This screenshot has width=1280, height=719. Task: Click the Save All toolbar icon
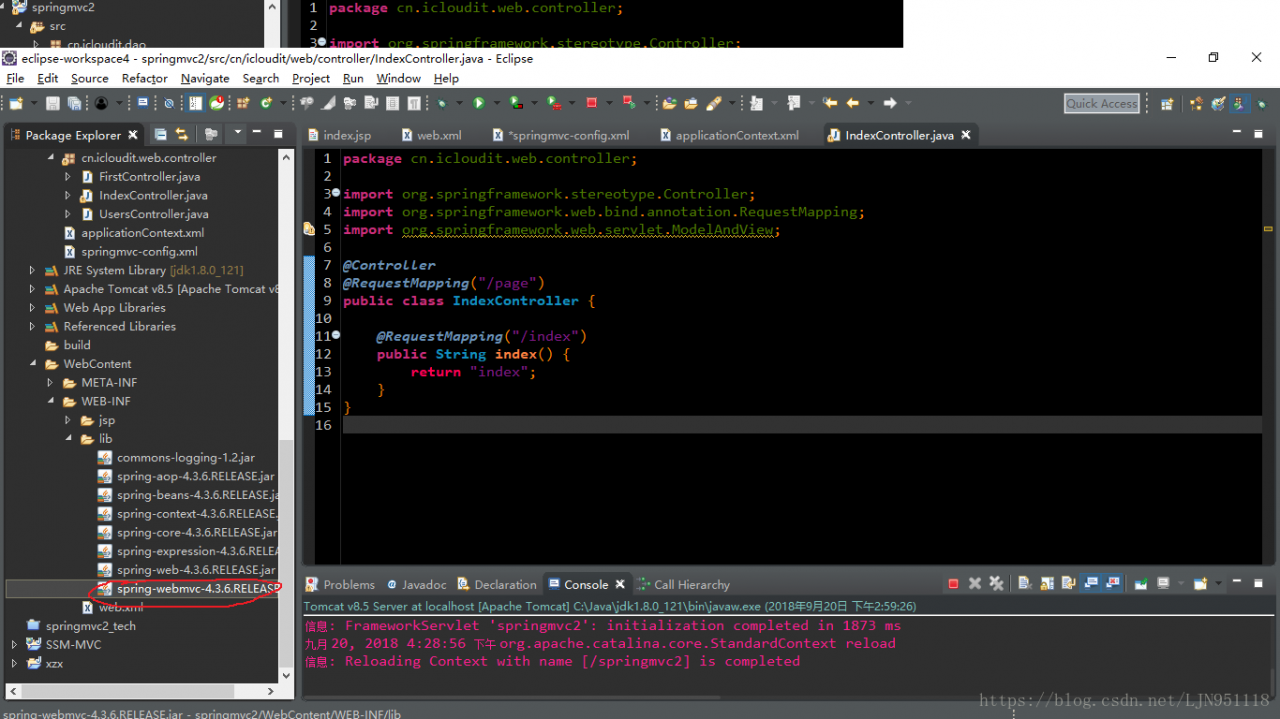click(x=74, y=103)
